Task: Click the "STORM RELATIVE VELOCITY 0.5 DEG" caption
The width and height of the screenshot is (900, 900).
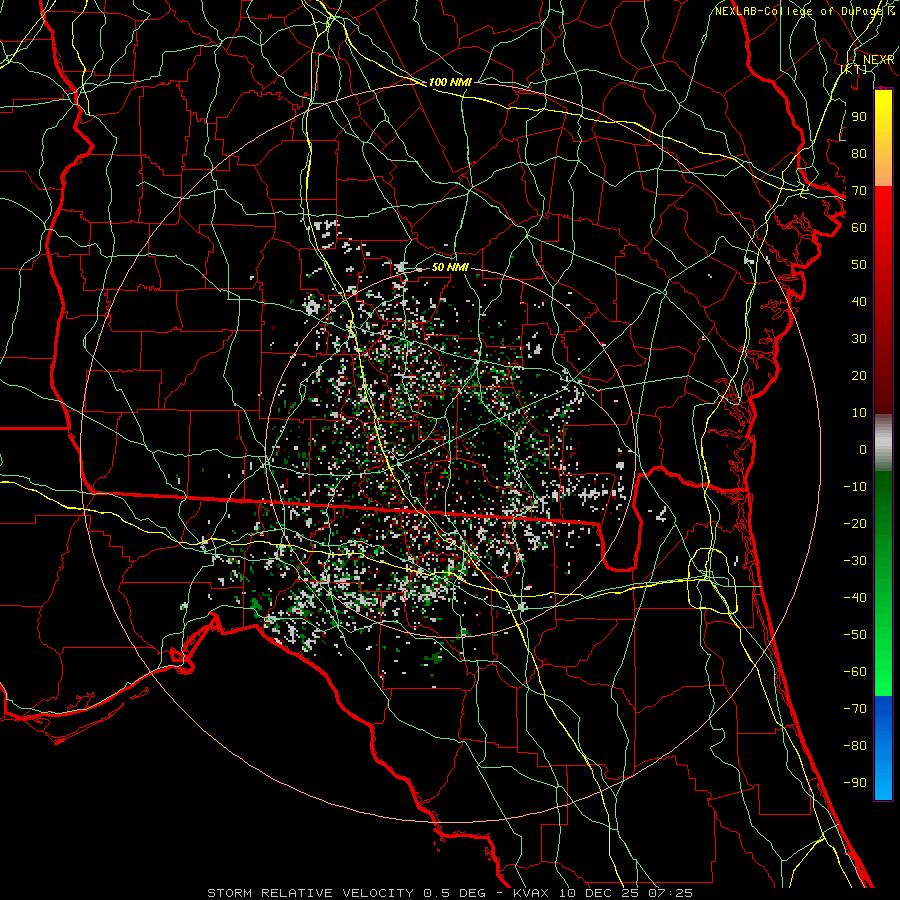Action: 346,893
